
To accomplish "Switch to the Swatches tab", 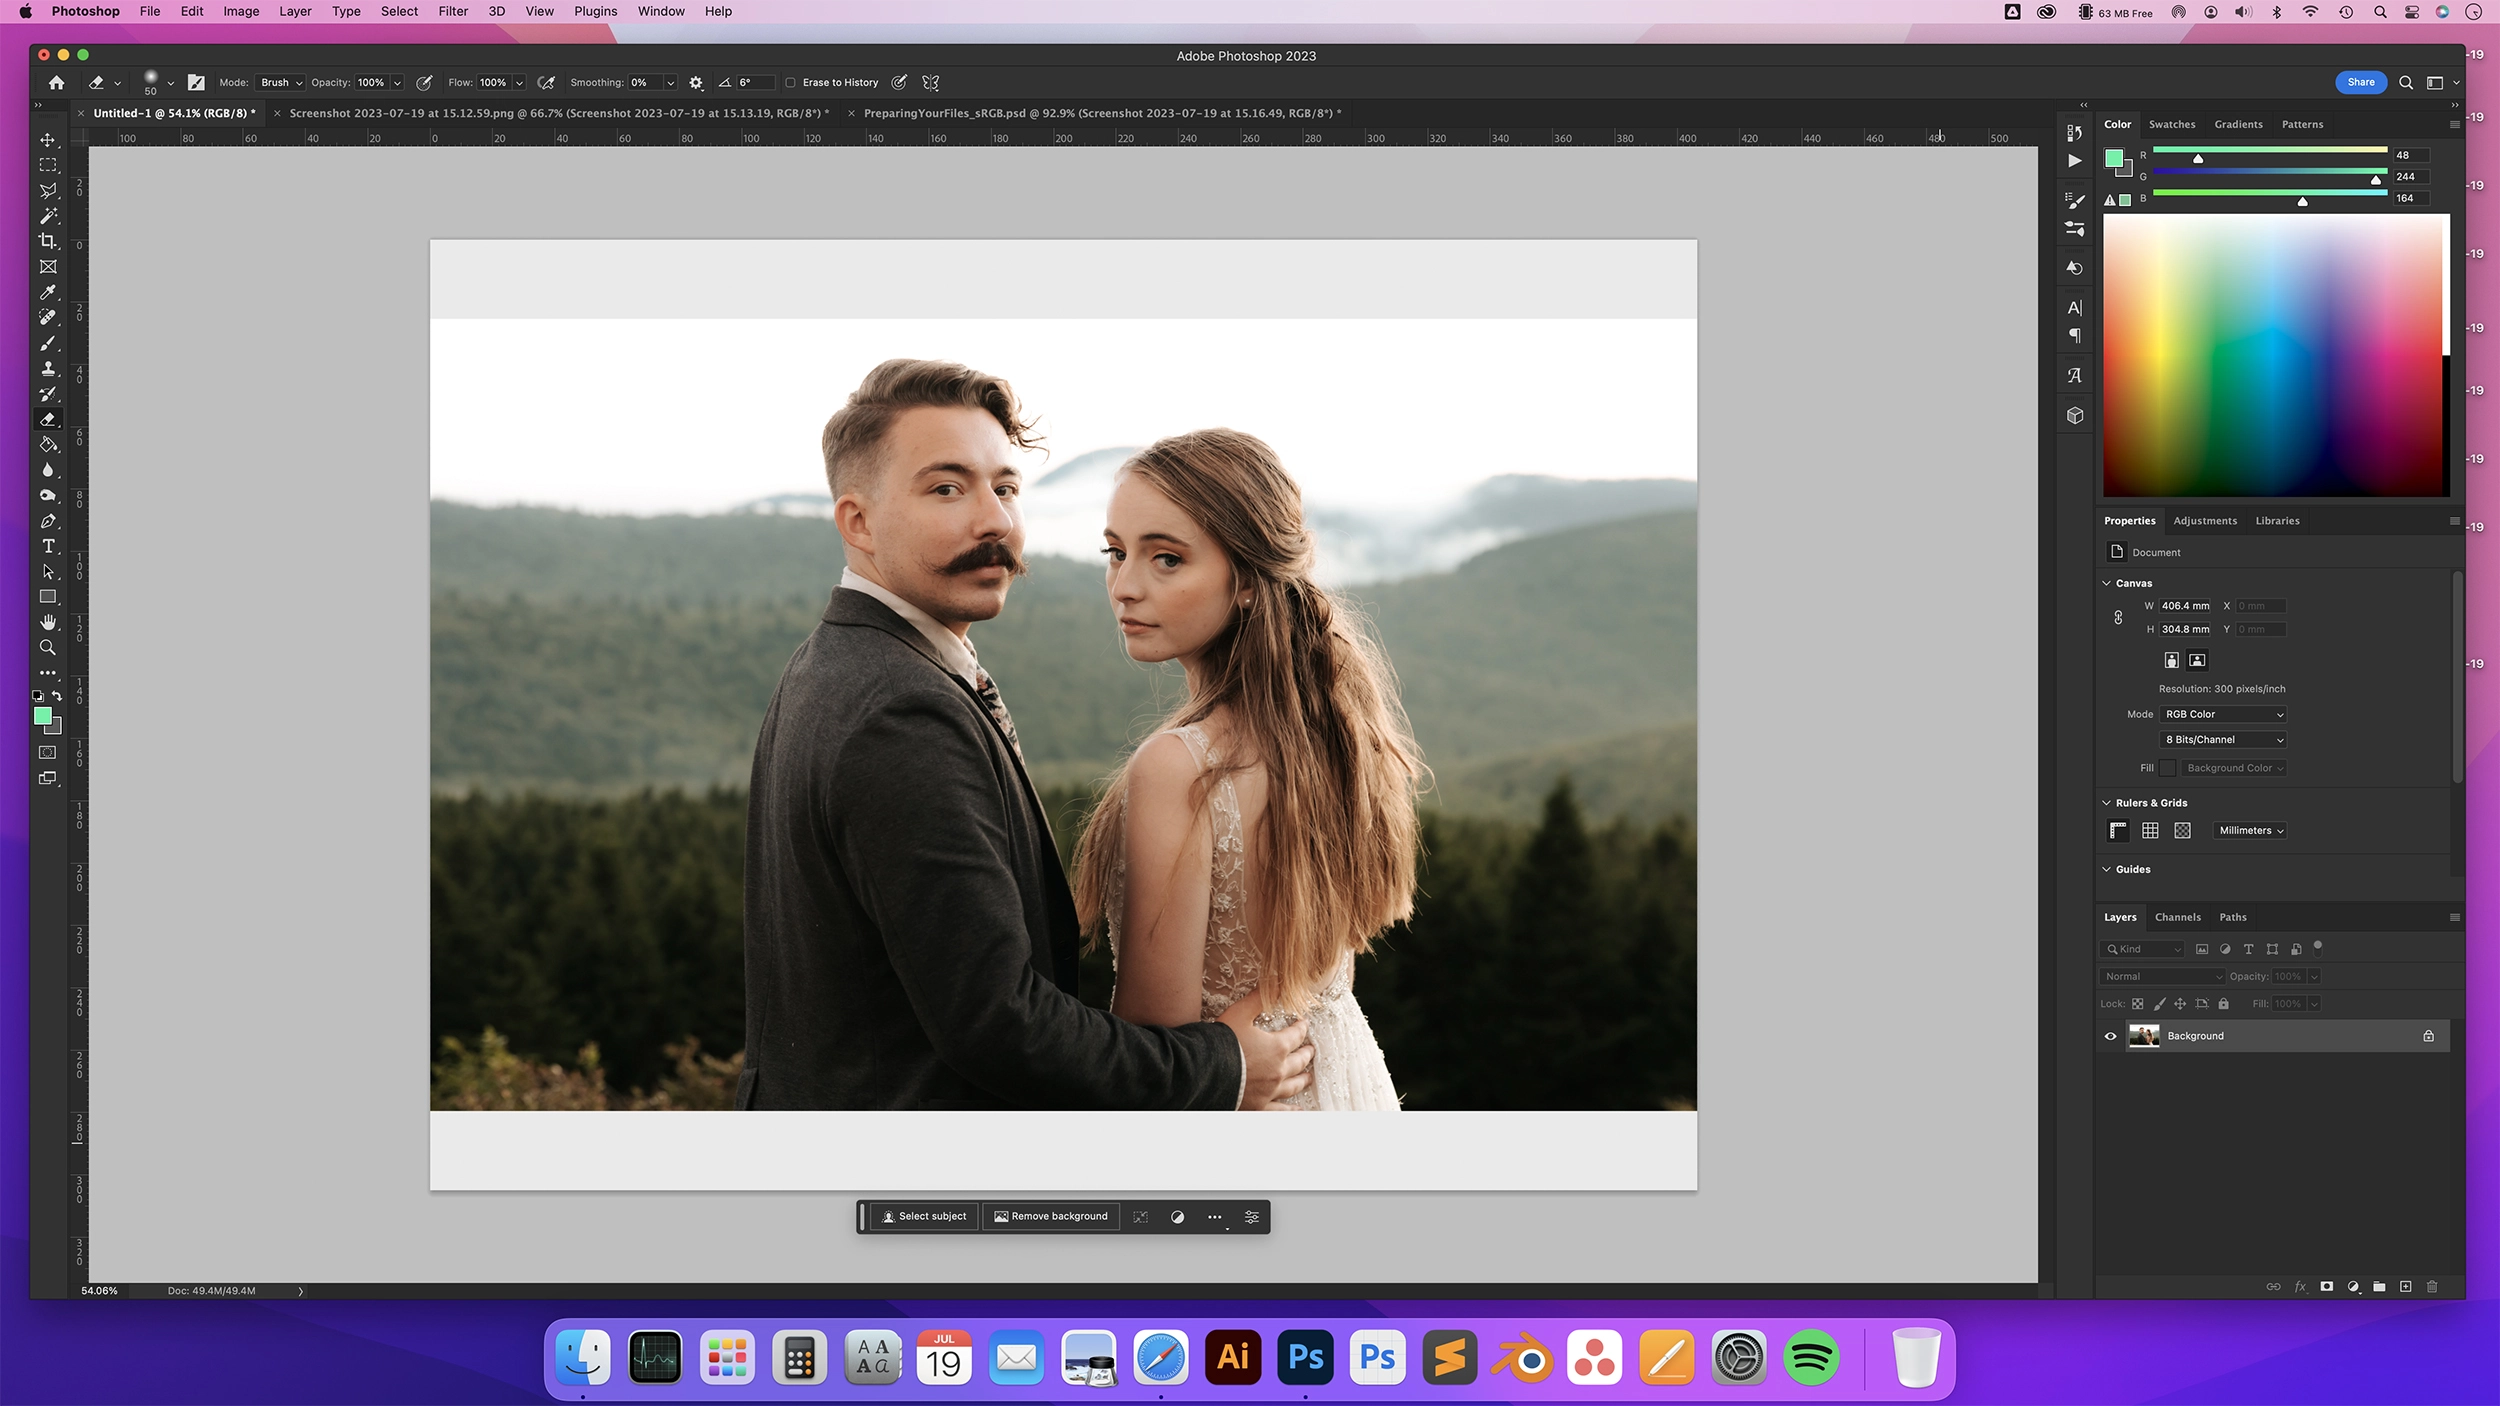I will click(x=2172, y=124).
